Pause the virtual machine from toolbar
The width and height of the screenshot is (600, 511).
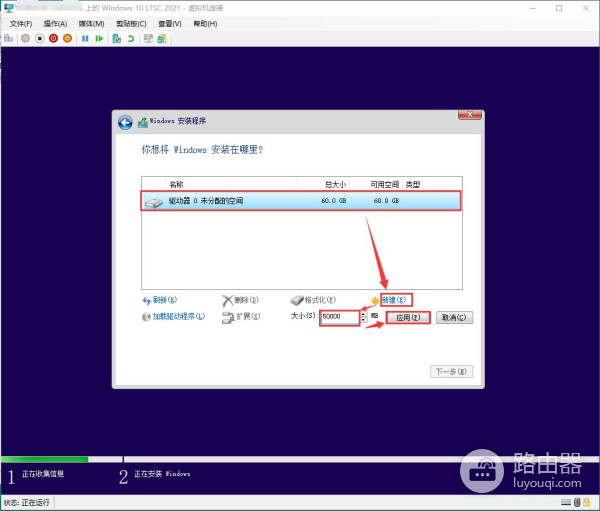pos(85,39)
